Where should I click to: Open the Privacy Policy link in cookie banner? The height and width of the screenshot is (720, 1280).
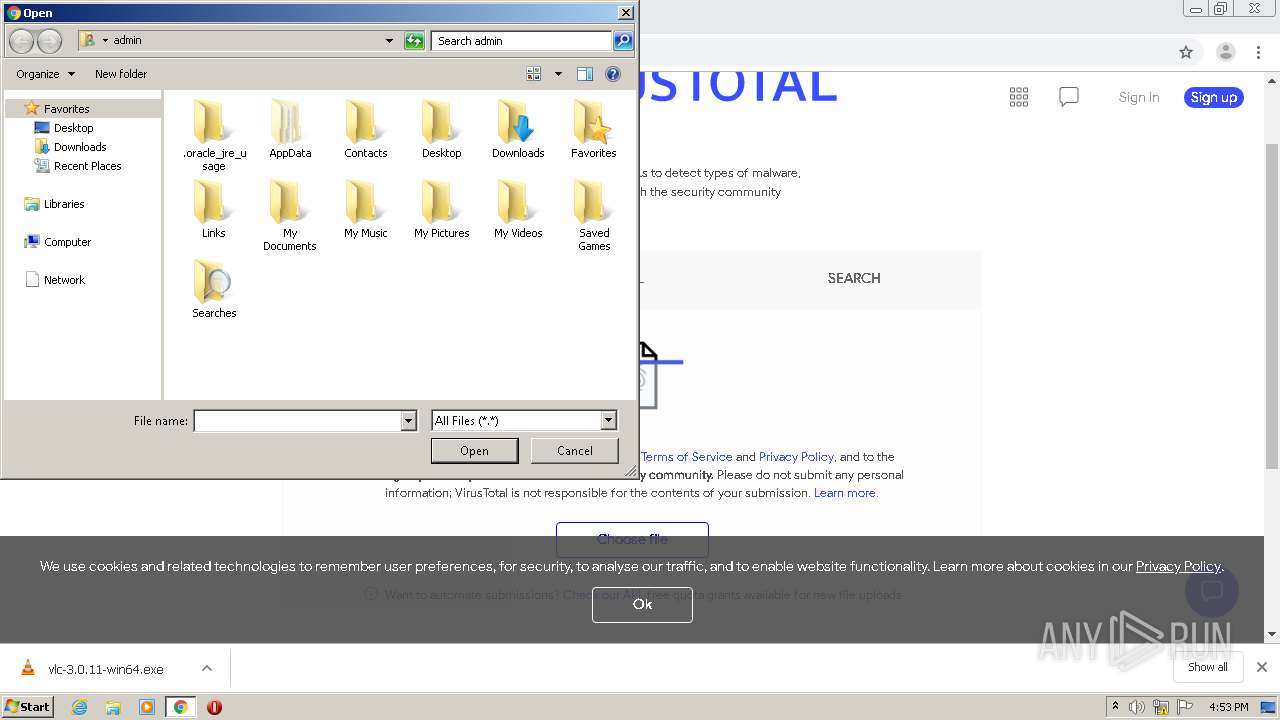click(1178, 566)
